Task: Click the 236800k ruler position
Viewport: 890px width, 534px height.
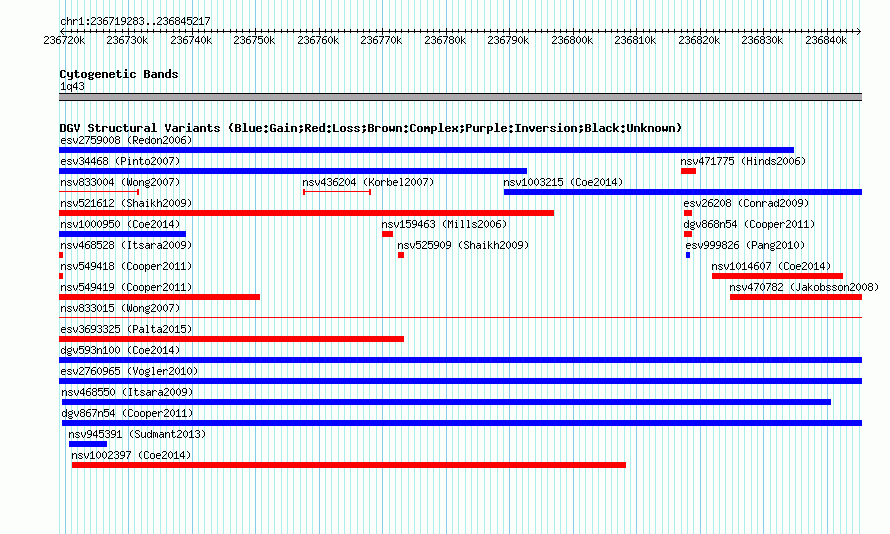Action: coord(572,40)
